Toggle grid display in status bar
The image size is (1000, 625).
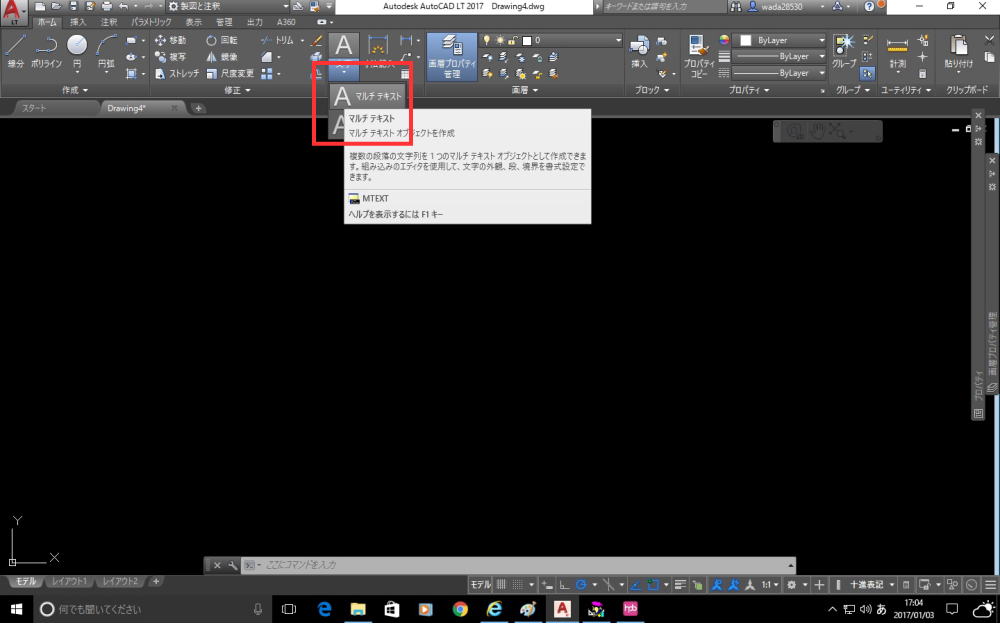click(x=502, y=585)
